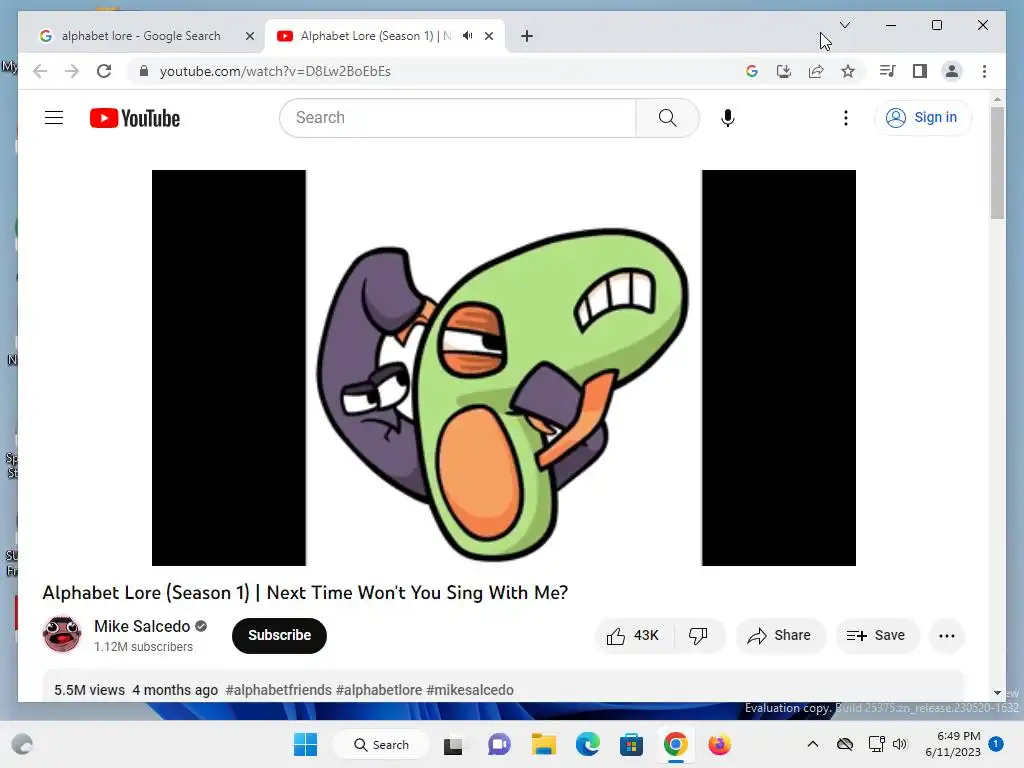Share this page from Chrome toolbar
Screen dimensions: 1024x768
pyautogui.click(x=816, y=71)
